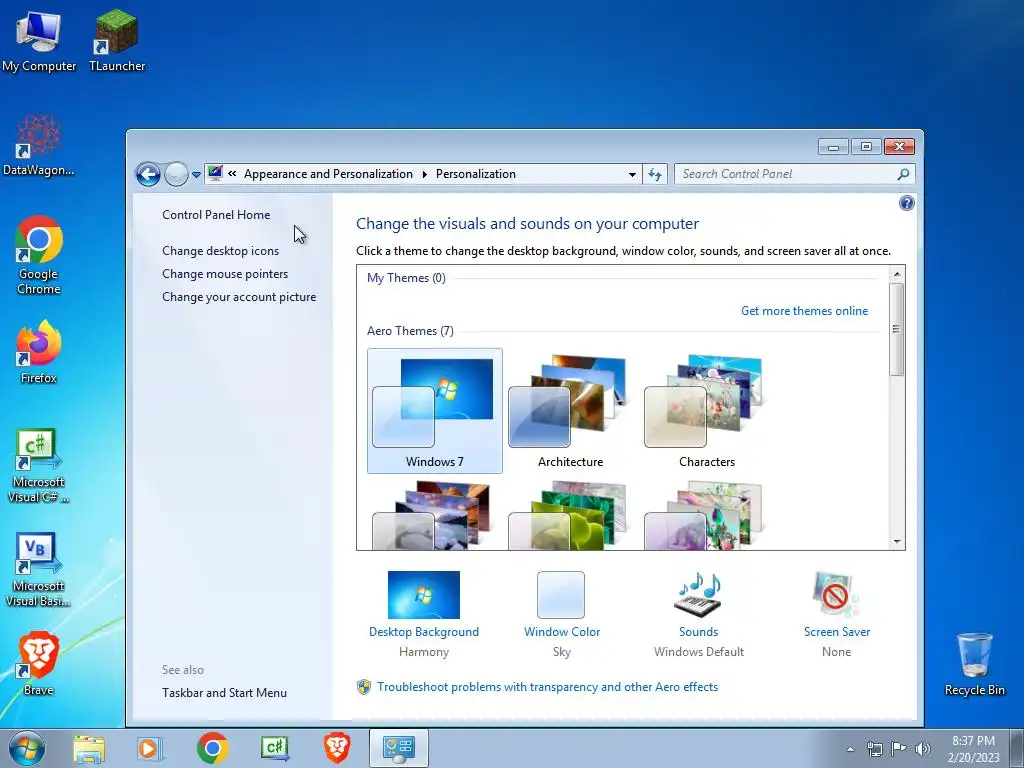This screenshot has width=1024, height=768.
Task: Click the address bar Control Panel icon
Action: 215,174
